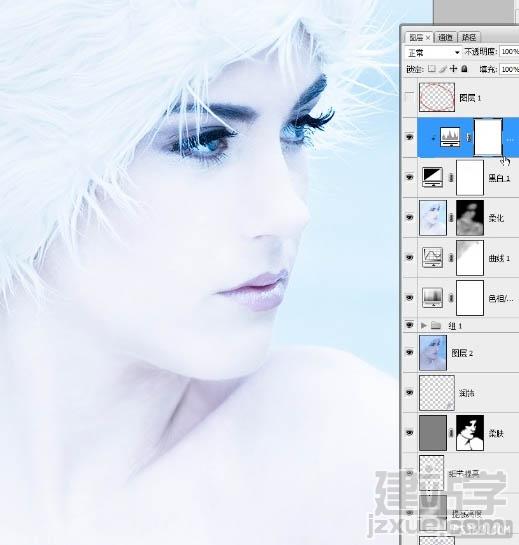Switch to the 通道 channels tab
Screen dimensions: 519x545
pyautogui.click(x=445, y=37)
